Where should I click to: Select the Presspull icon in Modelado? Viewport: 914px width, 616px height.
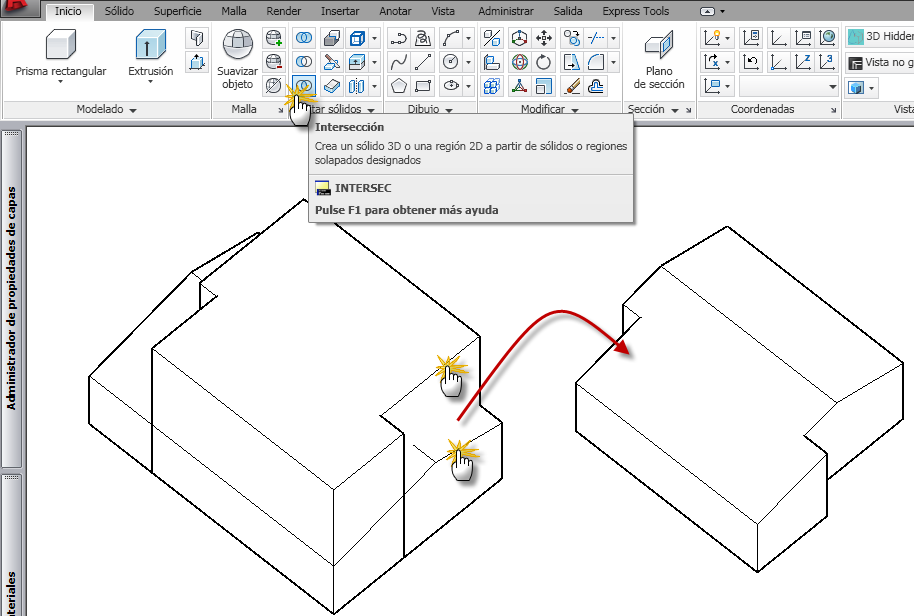pyautogui.click(x=197, y=62)
